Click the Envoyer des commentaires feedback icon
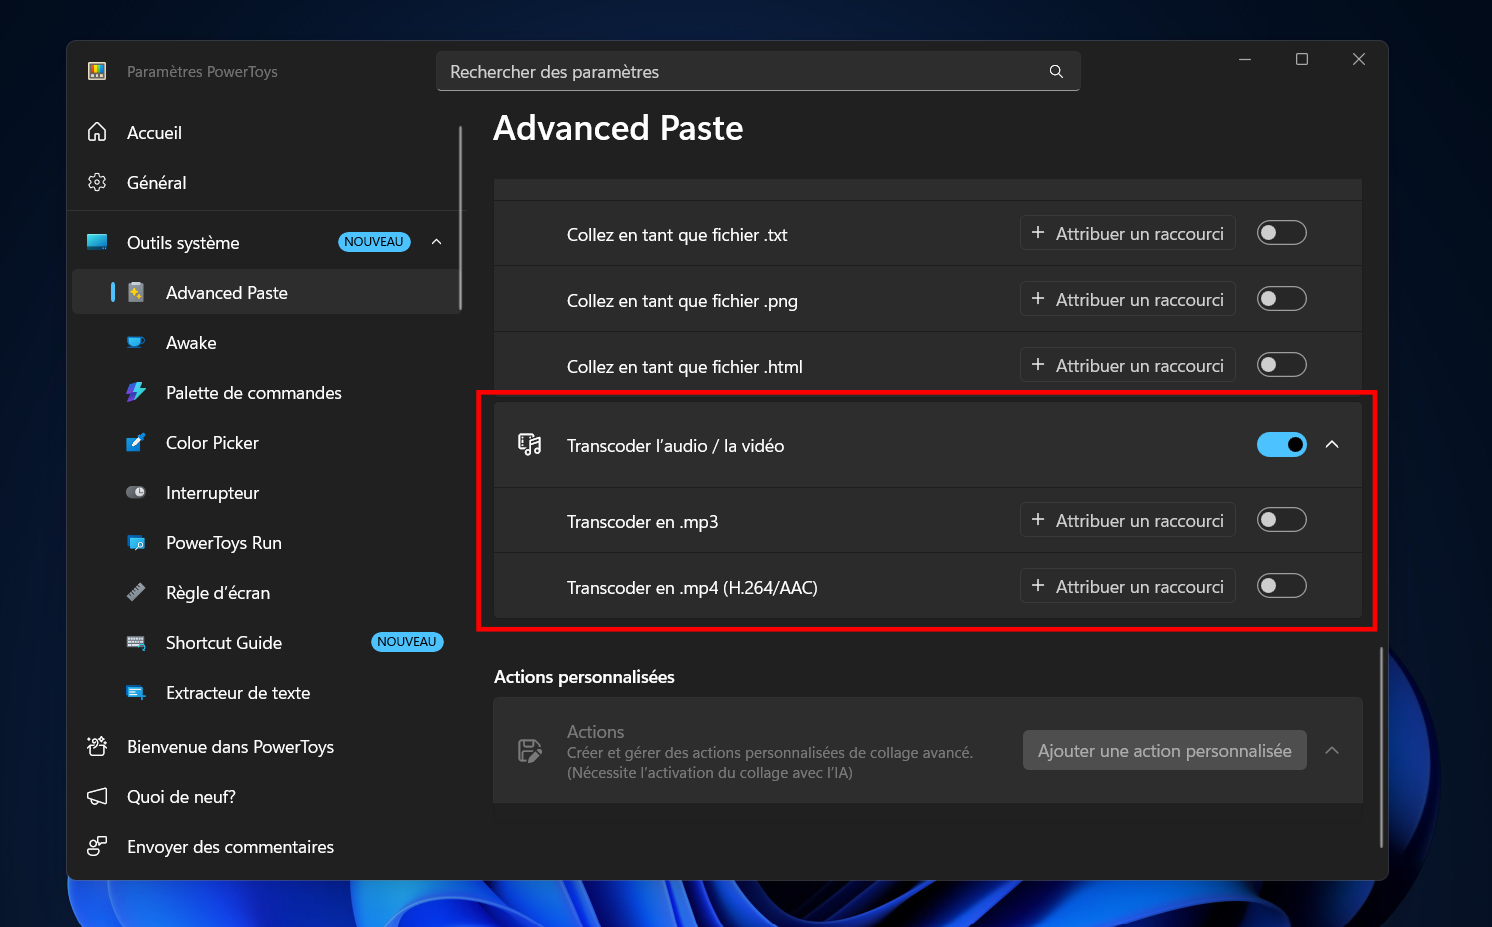1492x927 pixels. [x=97, y=846]
